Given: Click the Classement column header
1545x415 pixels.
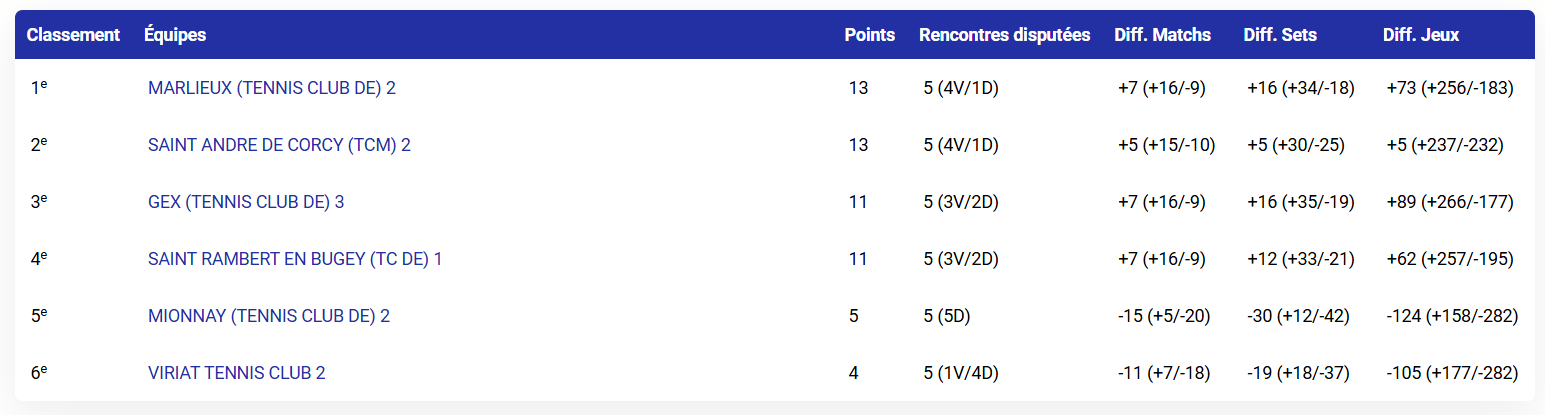Looking at the screenshot, I should 73,35.
